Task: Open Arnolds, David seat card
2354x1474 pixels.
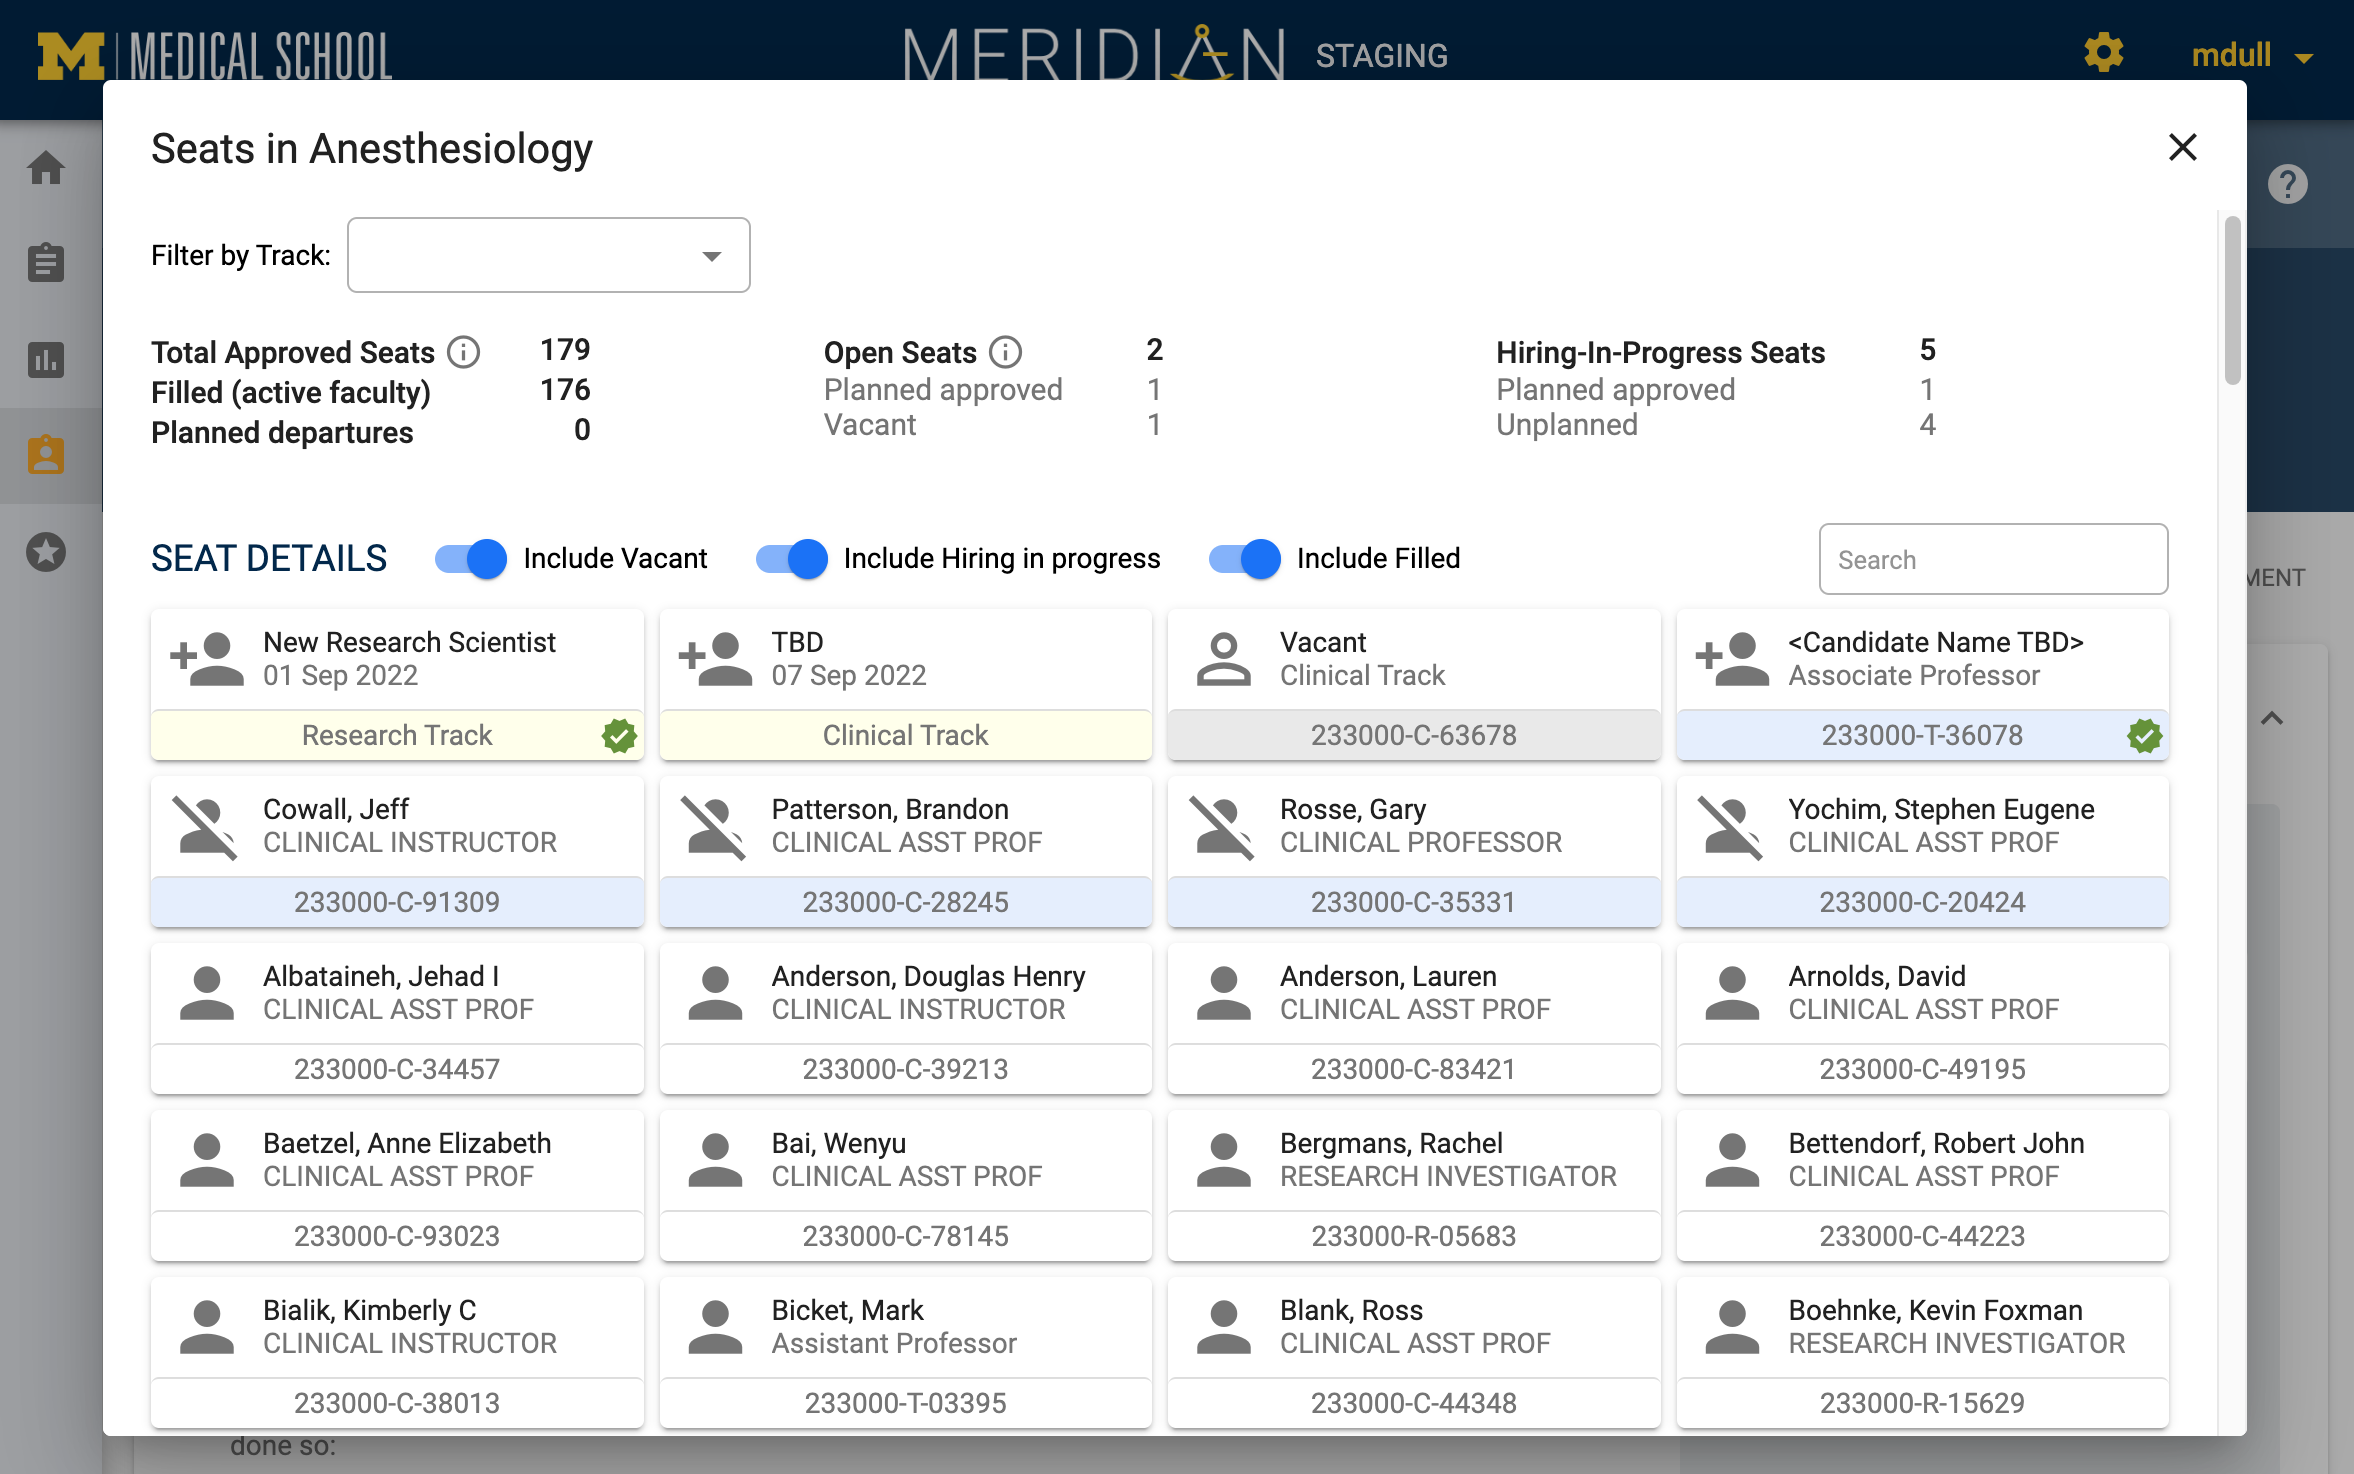Action: [1922, 1019]
